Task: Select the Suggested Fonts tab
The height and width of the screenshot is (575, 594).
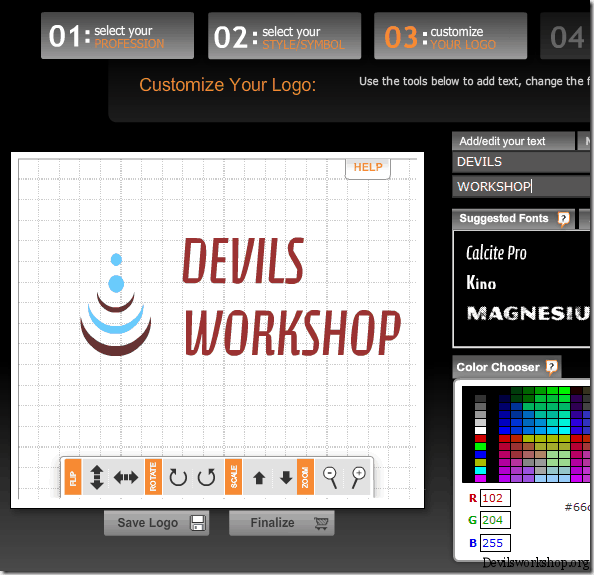Action: 513,219
